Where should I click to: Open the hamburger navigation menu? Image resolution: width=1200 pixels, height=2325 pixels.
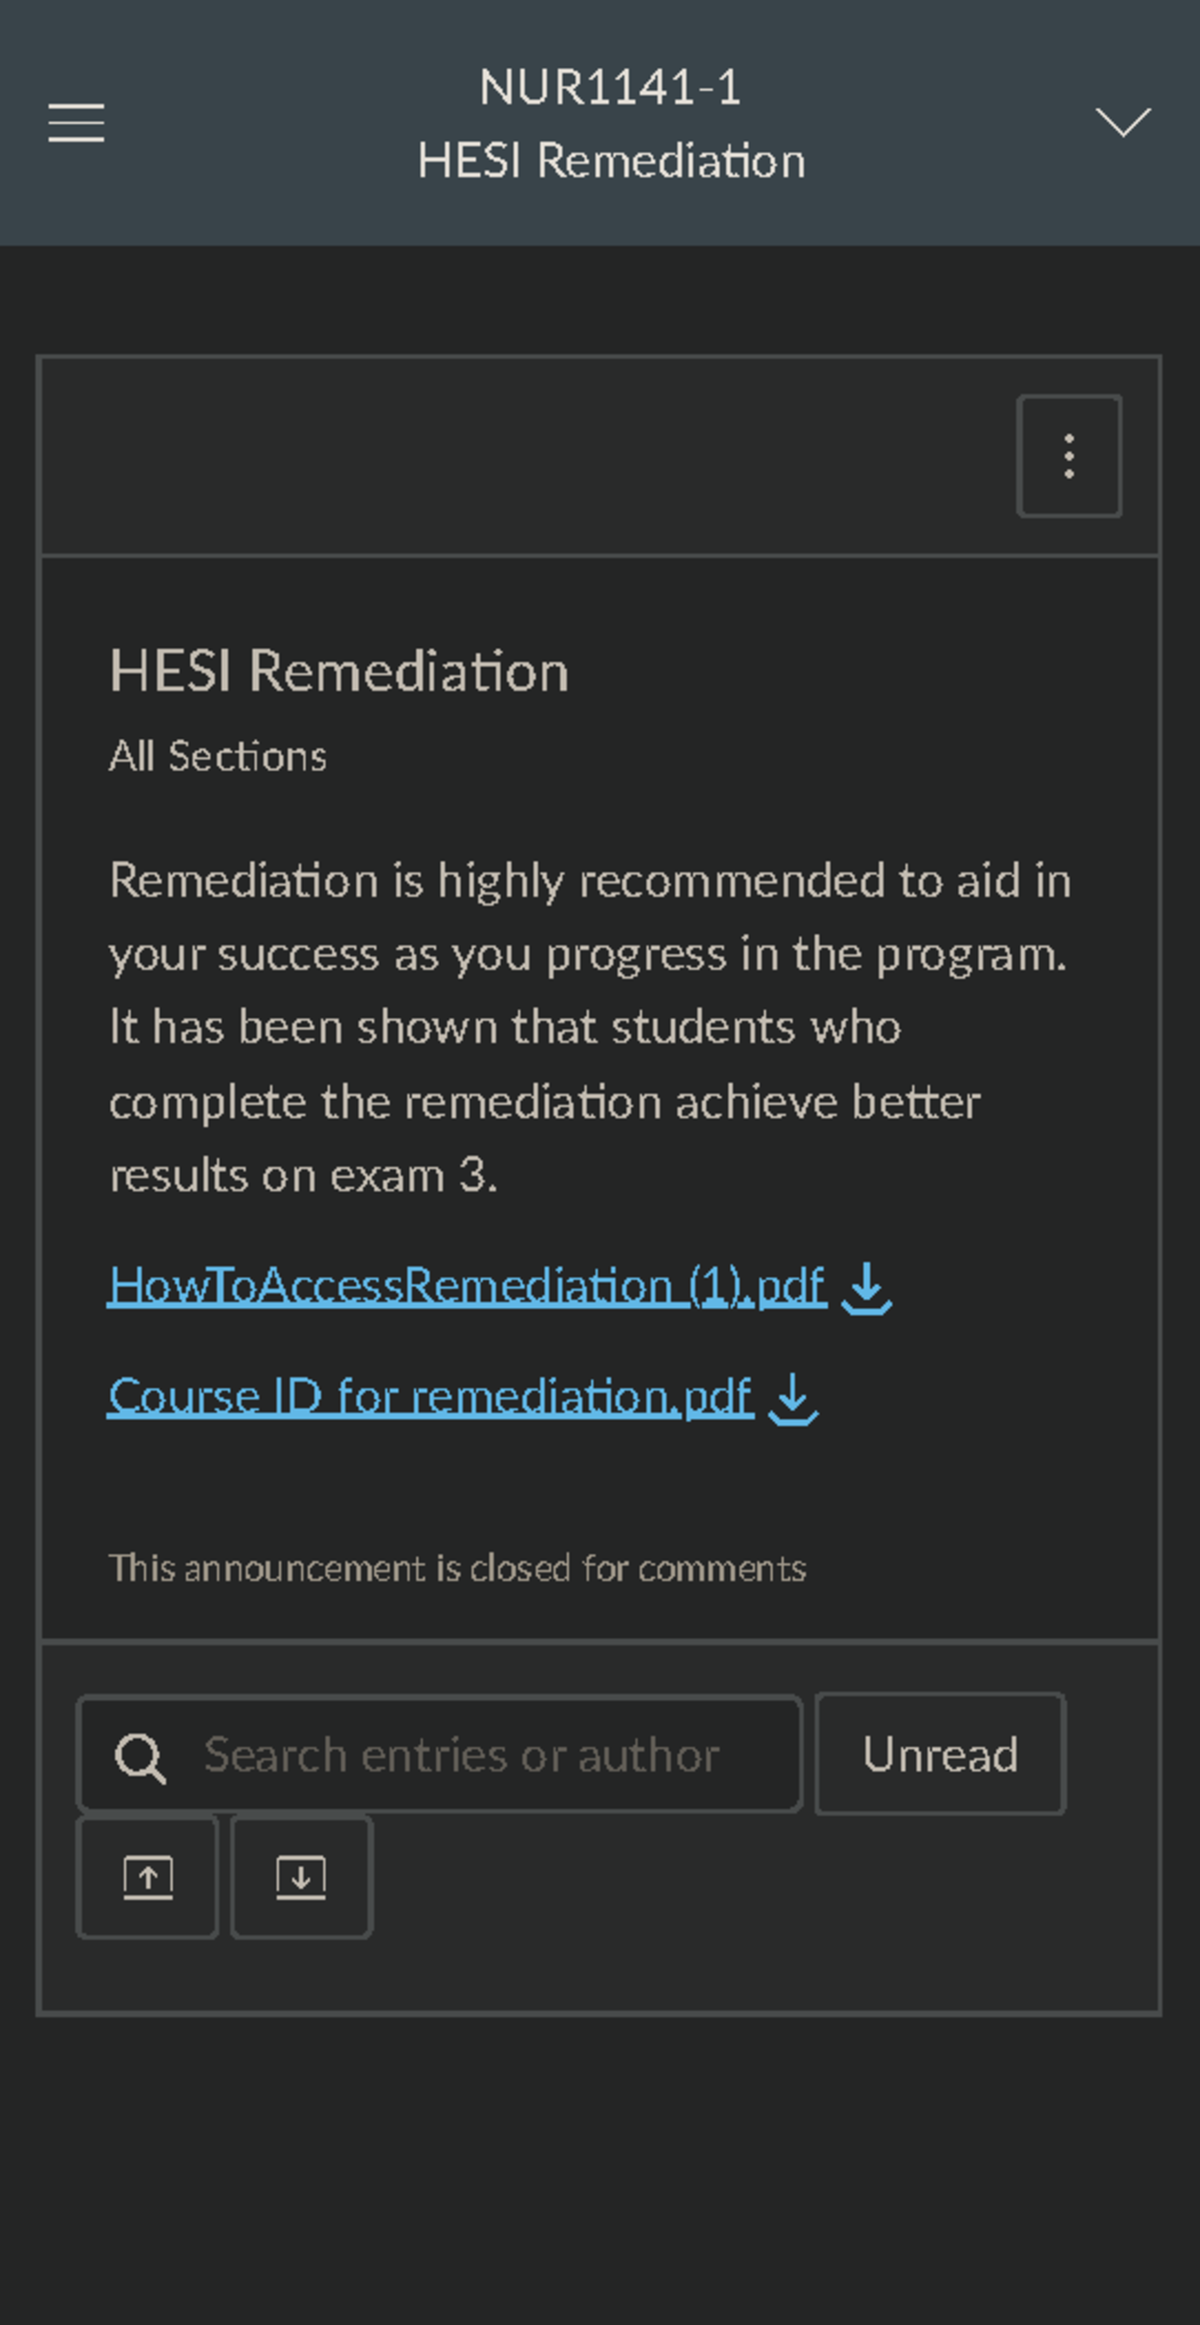75,123
